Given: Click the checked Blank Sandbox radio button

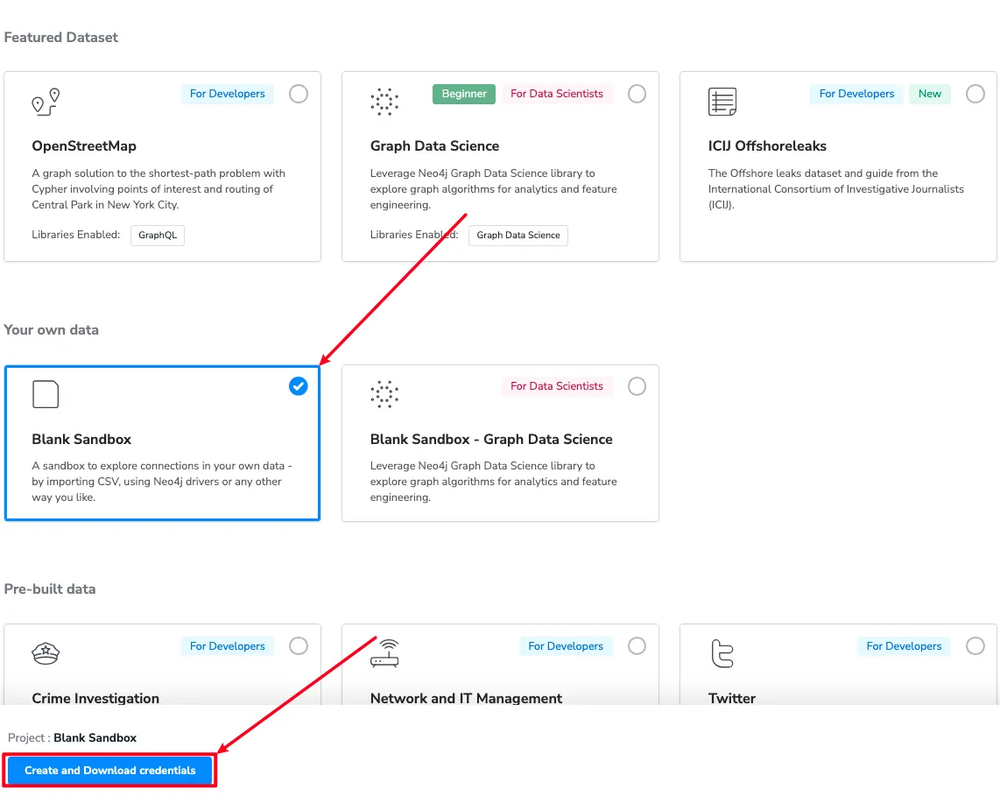Looking at the screenshot, I should coord(298,386).
